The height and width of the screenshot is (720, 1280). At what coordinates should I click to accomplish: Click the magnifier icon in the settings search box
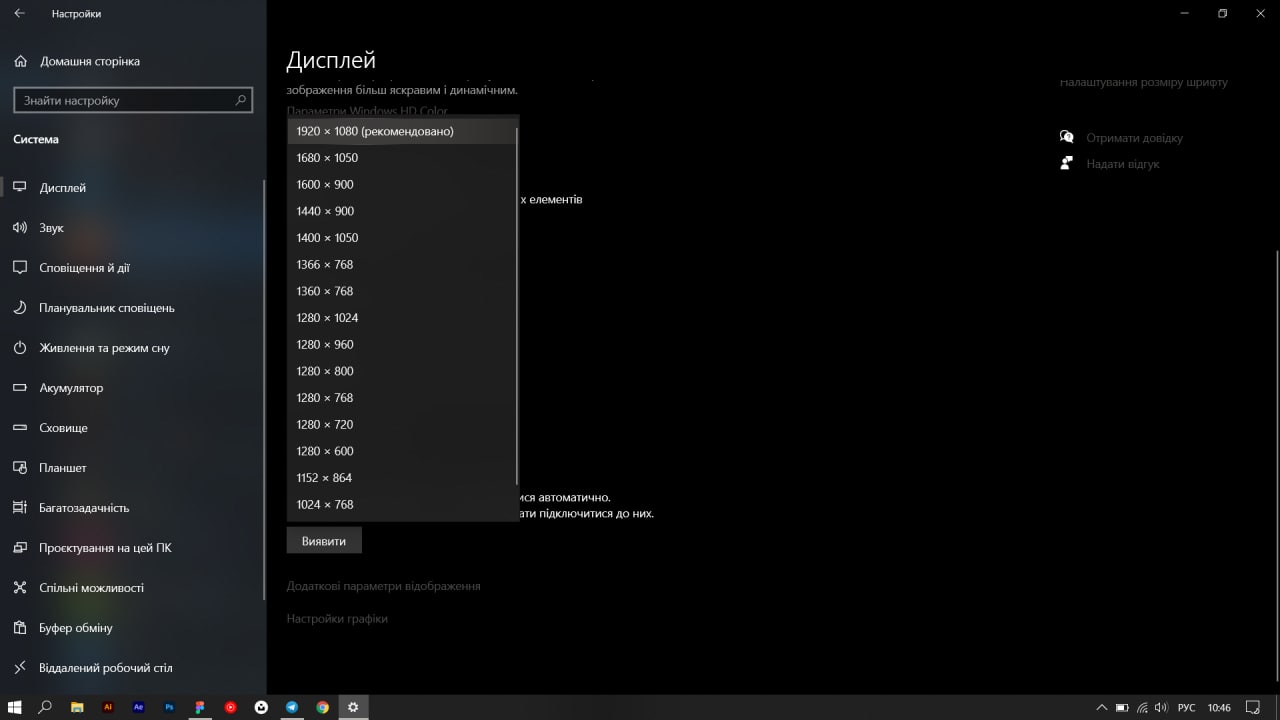[240, 100]
